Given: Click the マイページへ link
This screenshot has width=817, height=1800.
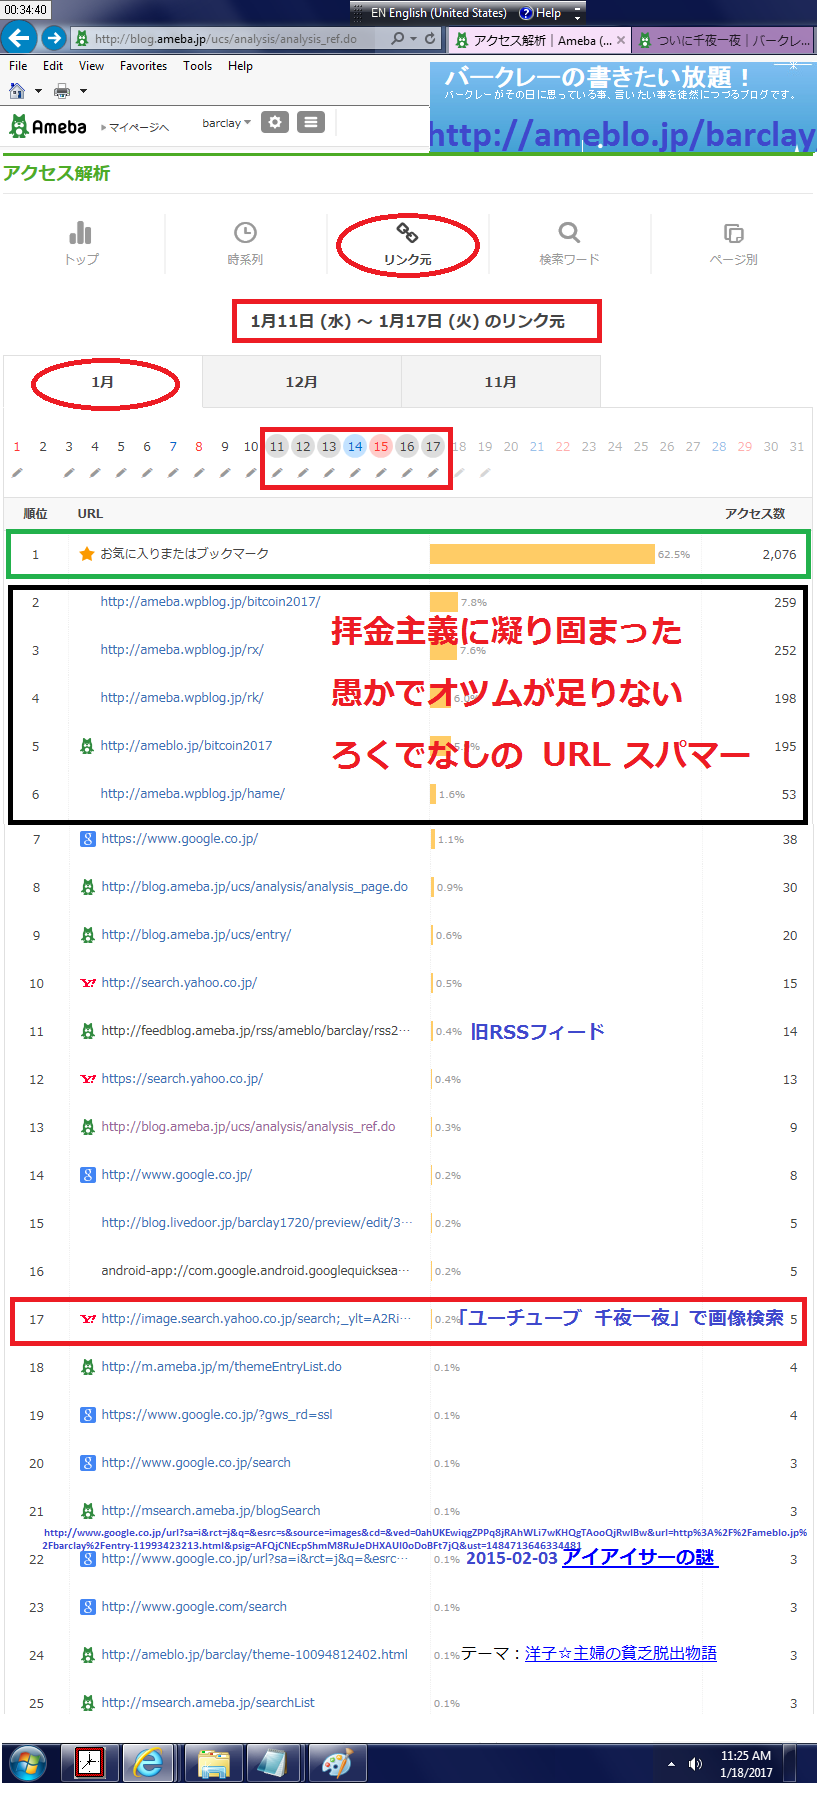Looking at the screenshot, I should pyautogui.click(x=138, y=127).
